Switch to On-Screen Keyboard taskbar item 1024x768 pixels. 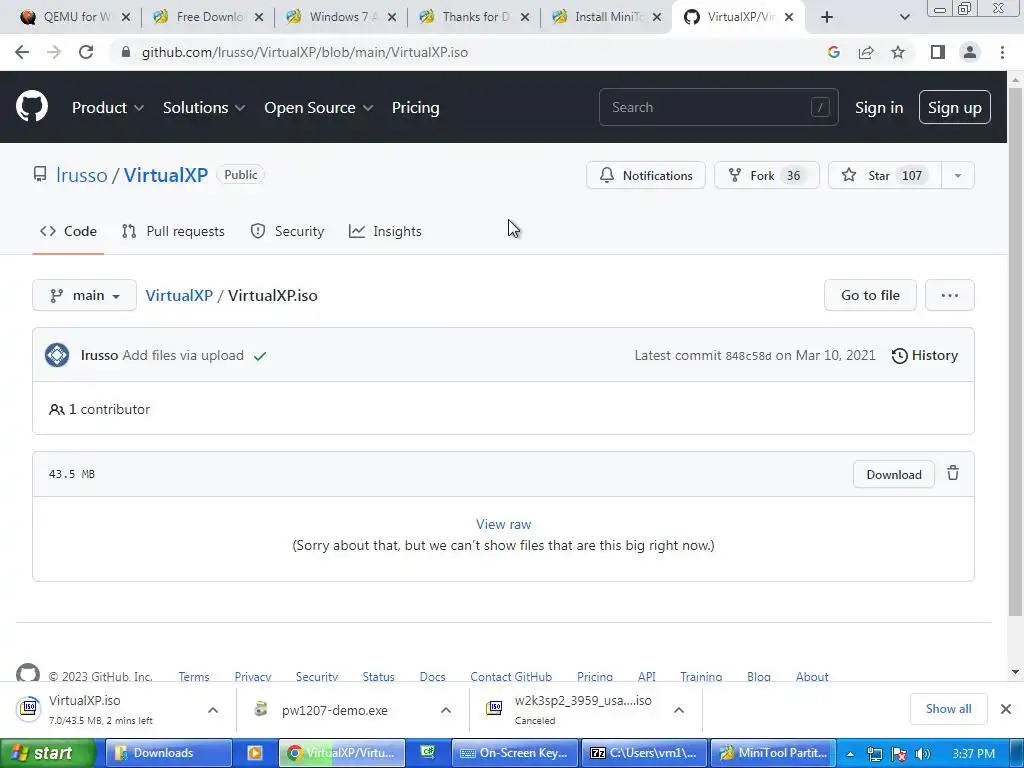click(515, 753)
